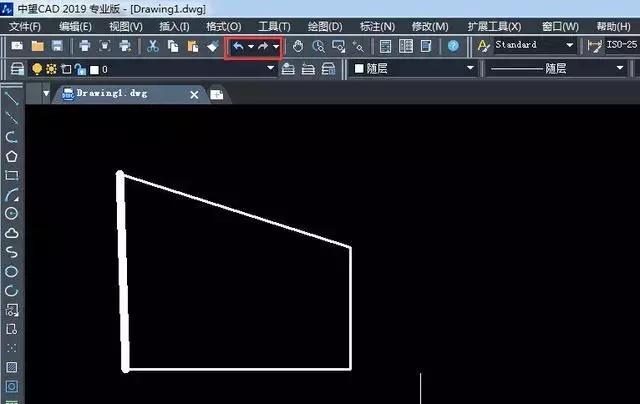This screenshot has width=640, height=404.
Task: Open the document tab list arrow
Action: [x=46, y=93]
